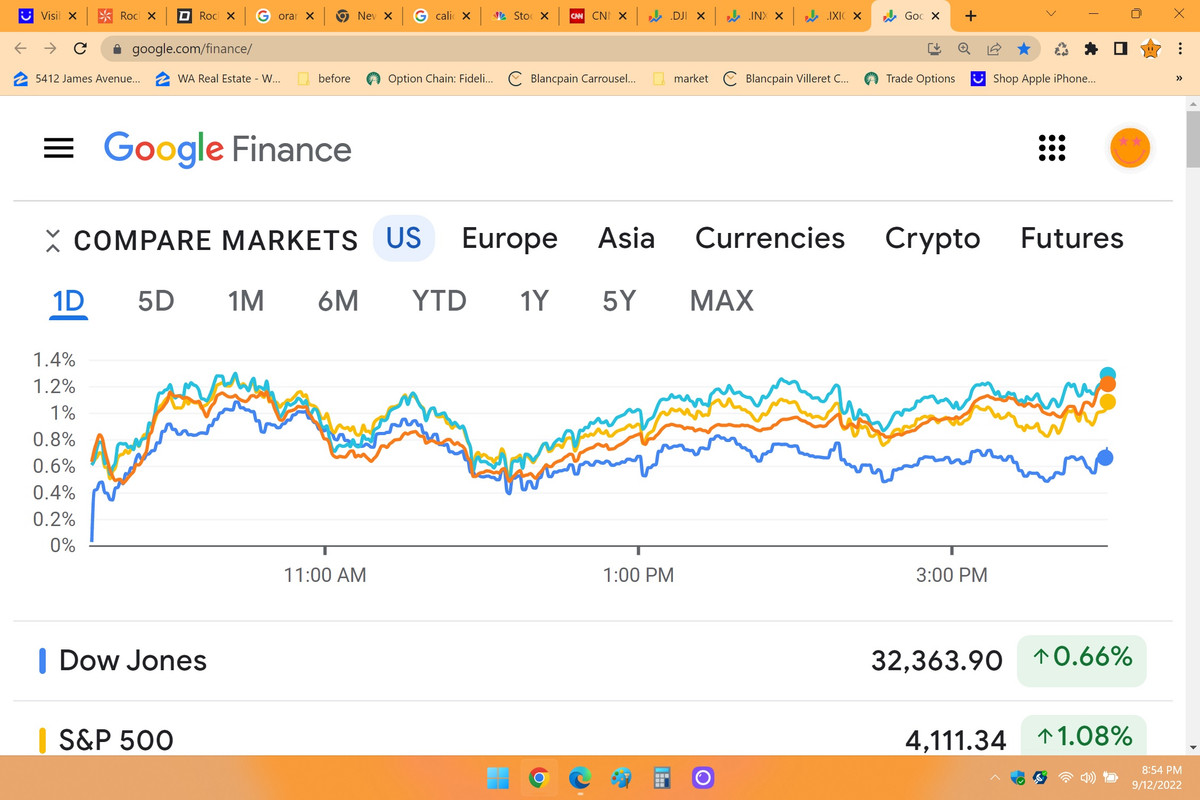Viewport: 1200px width, 800px height.
Task: Click the S&P 500 price 4,111.34
Action: point(955,740)
